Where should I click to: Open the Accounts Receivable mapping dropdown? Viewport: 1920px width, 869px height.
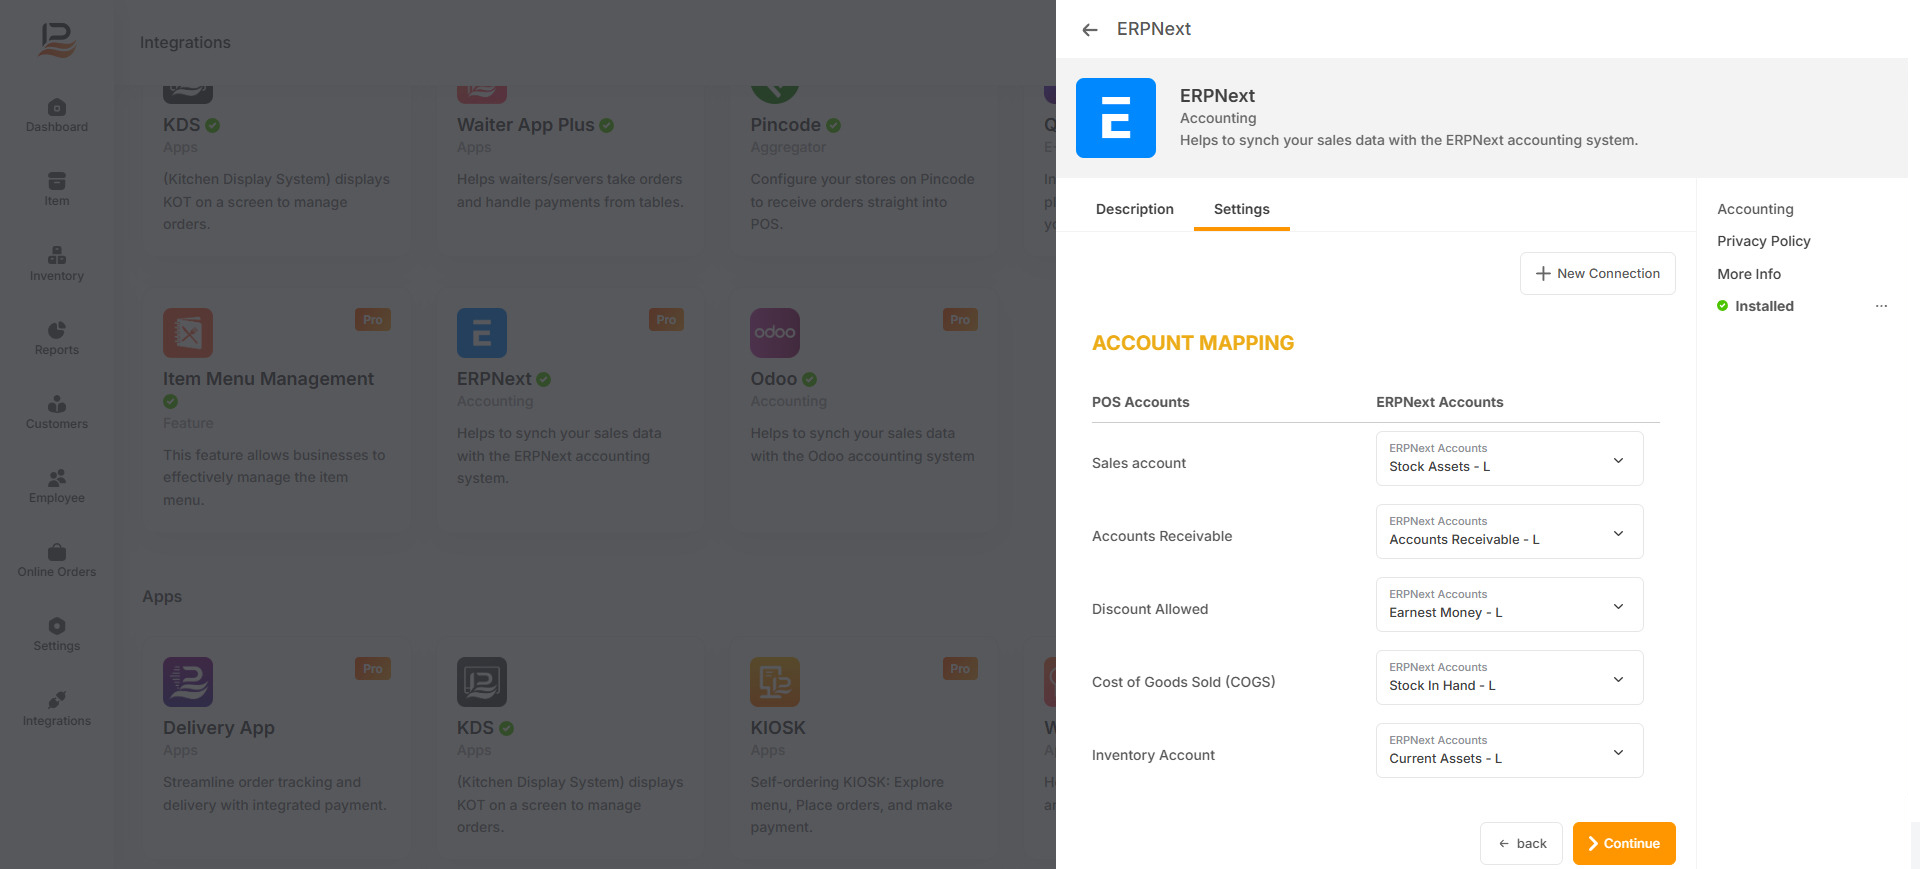coord(1509,532)
